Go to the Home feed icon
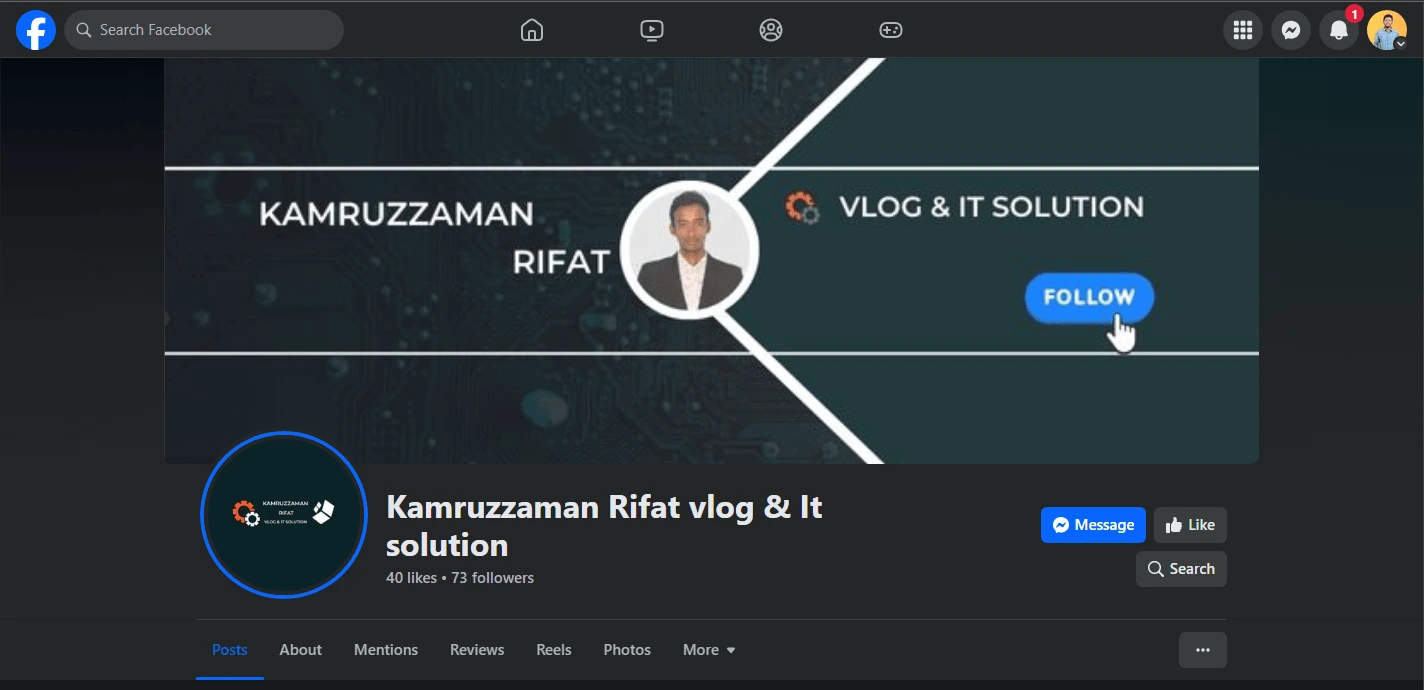The height and width of the screenshot is (690, 1424). pos(532,30)
